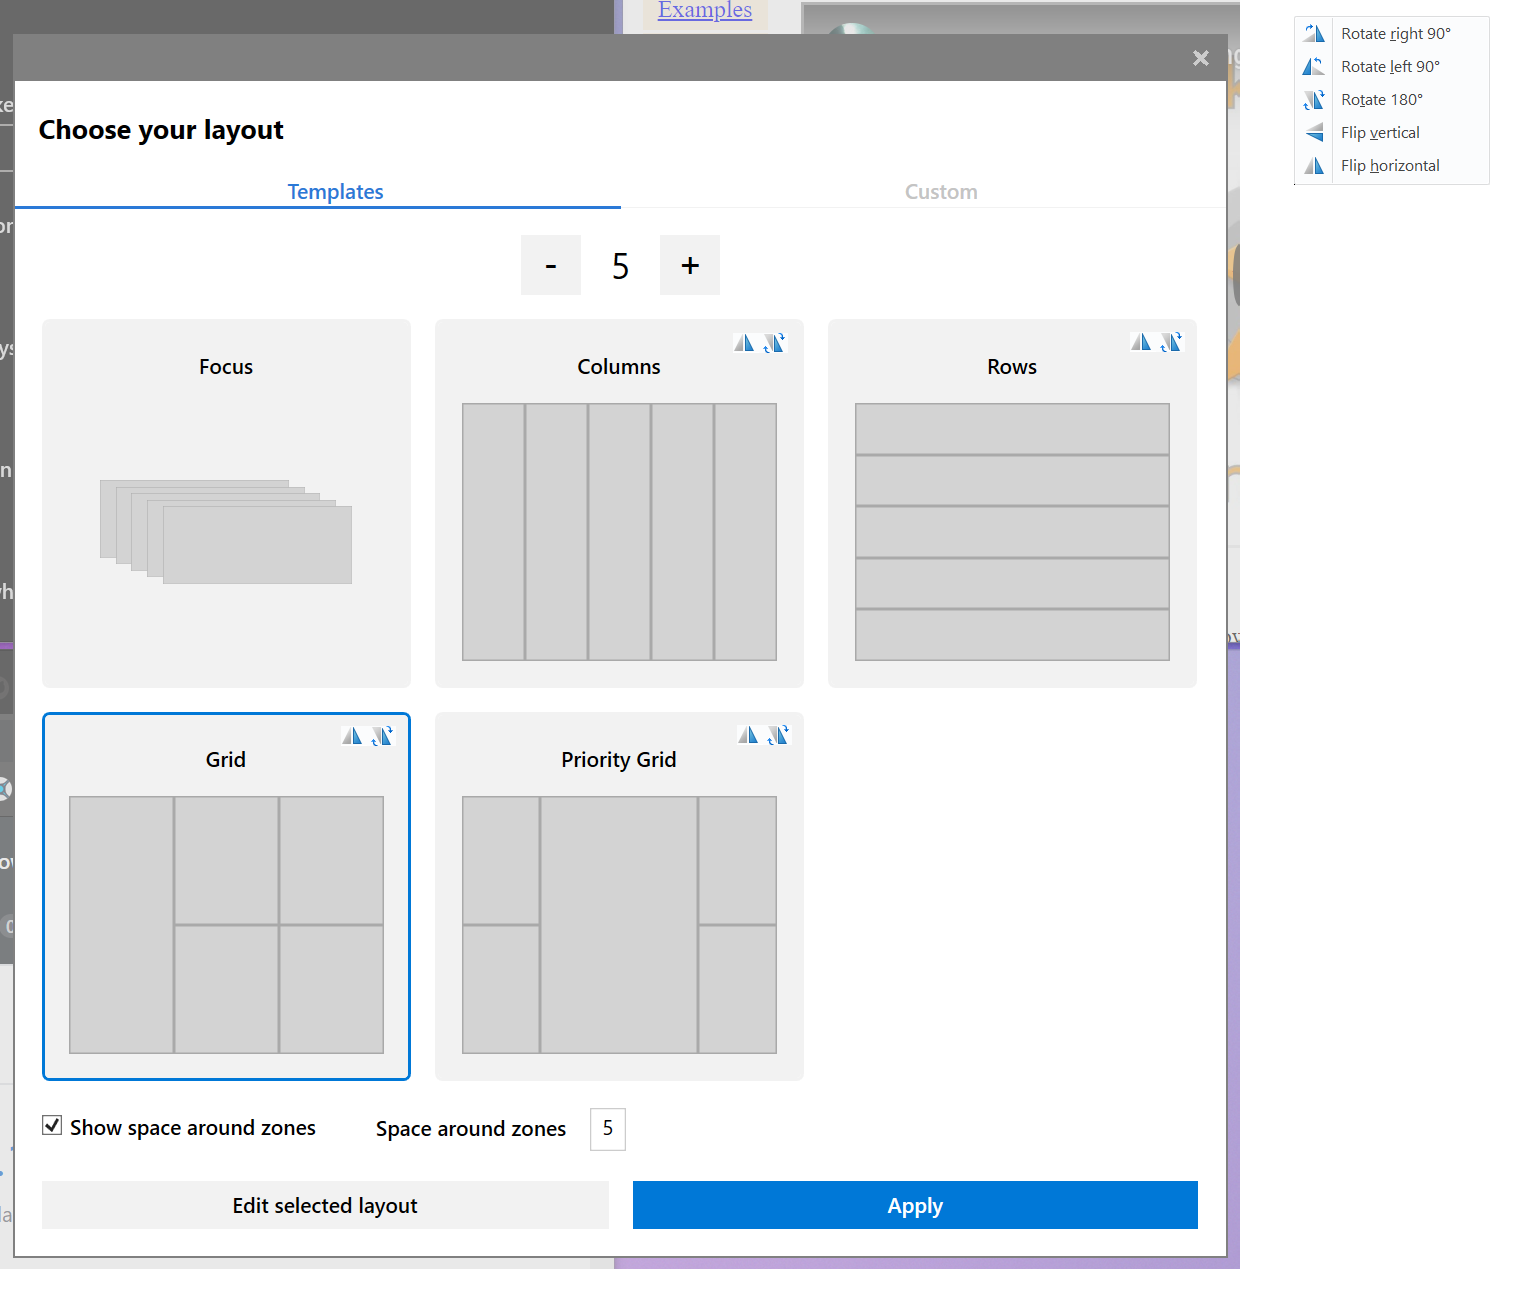Click the flip icon on the Columns template
The width and height of the screenshot is (1531, 1310).
(744, 342)
